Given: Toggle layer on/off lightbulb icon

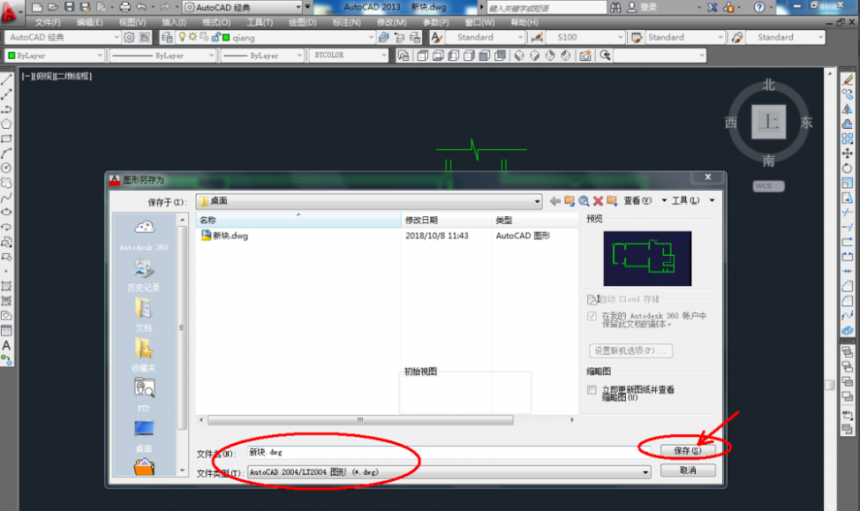Looking at the screenshot, I should tap(183, 37).
